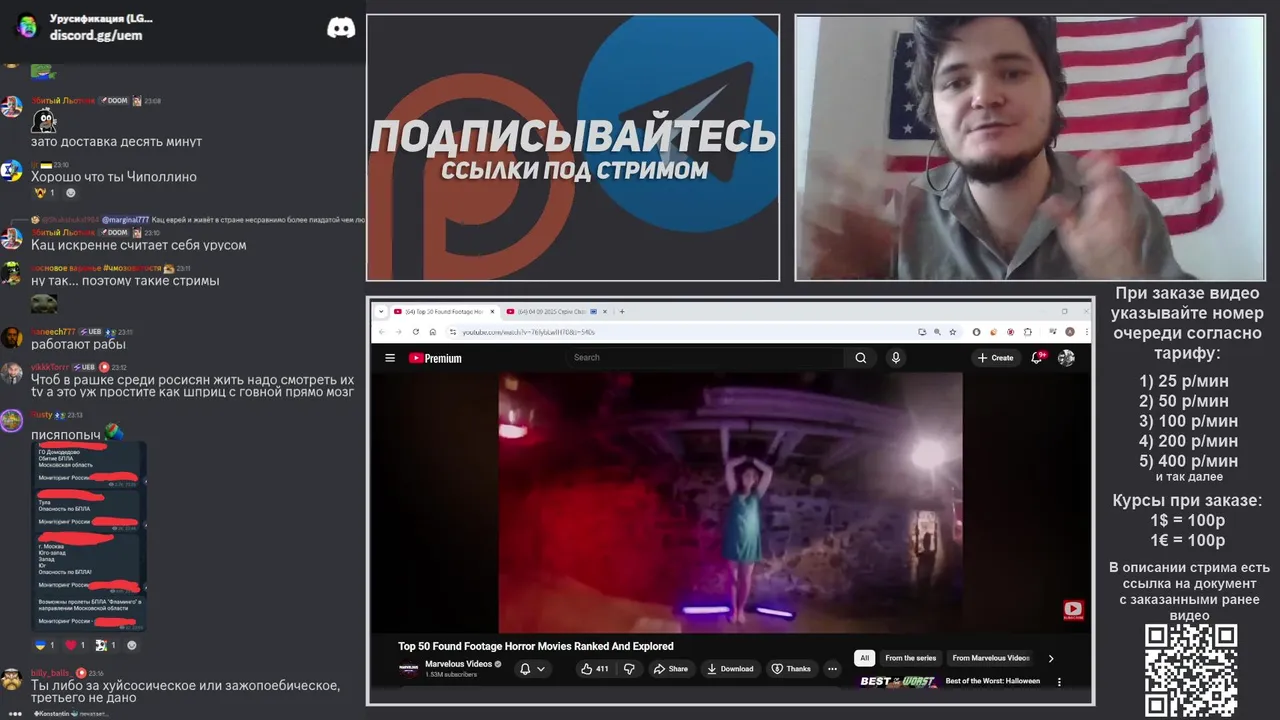Click the '3) 100 р/мин' tariff line

coord(1188,421)
